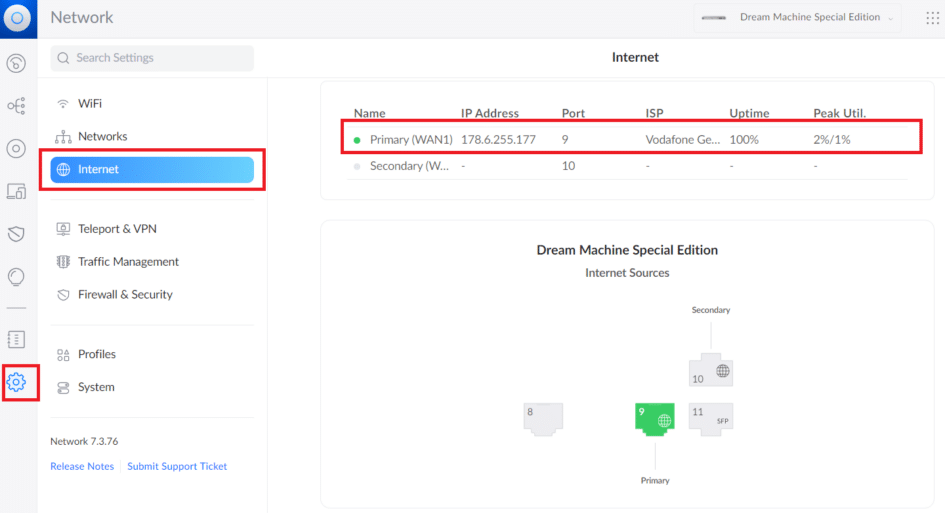Screen dimensions: 945x513
Task: Open Teleport & VPN settings
Action: [x=117, y=229]
